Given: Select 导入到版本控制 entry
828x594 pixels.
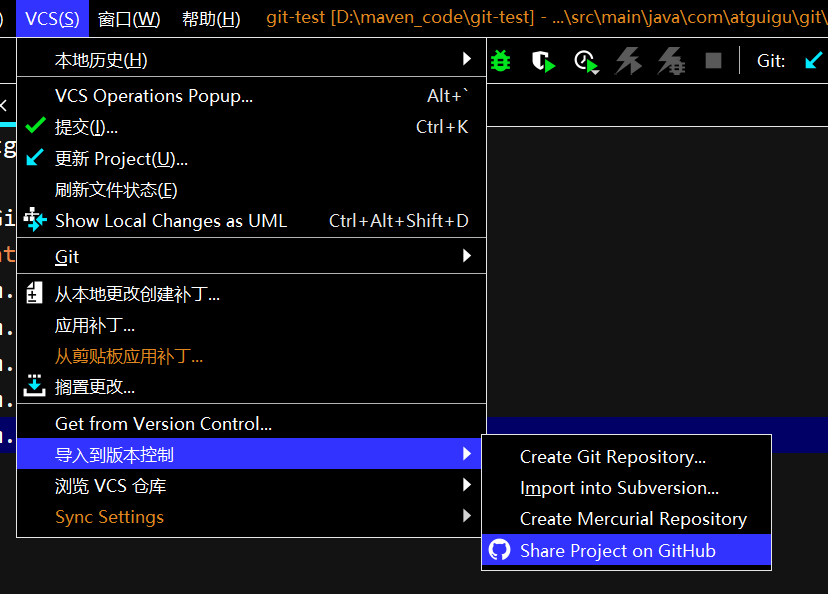Looking at the screenshot, I should (249, 454).
